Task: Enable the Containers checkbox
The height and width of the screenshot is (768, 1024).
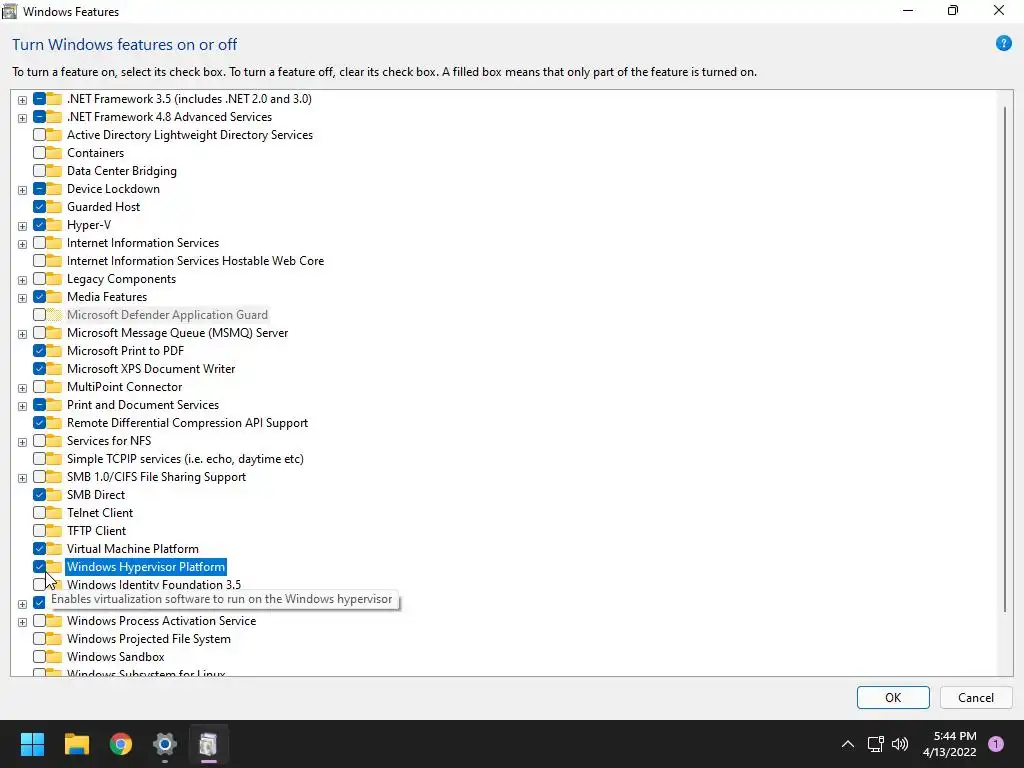Action: pos(39,153)
